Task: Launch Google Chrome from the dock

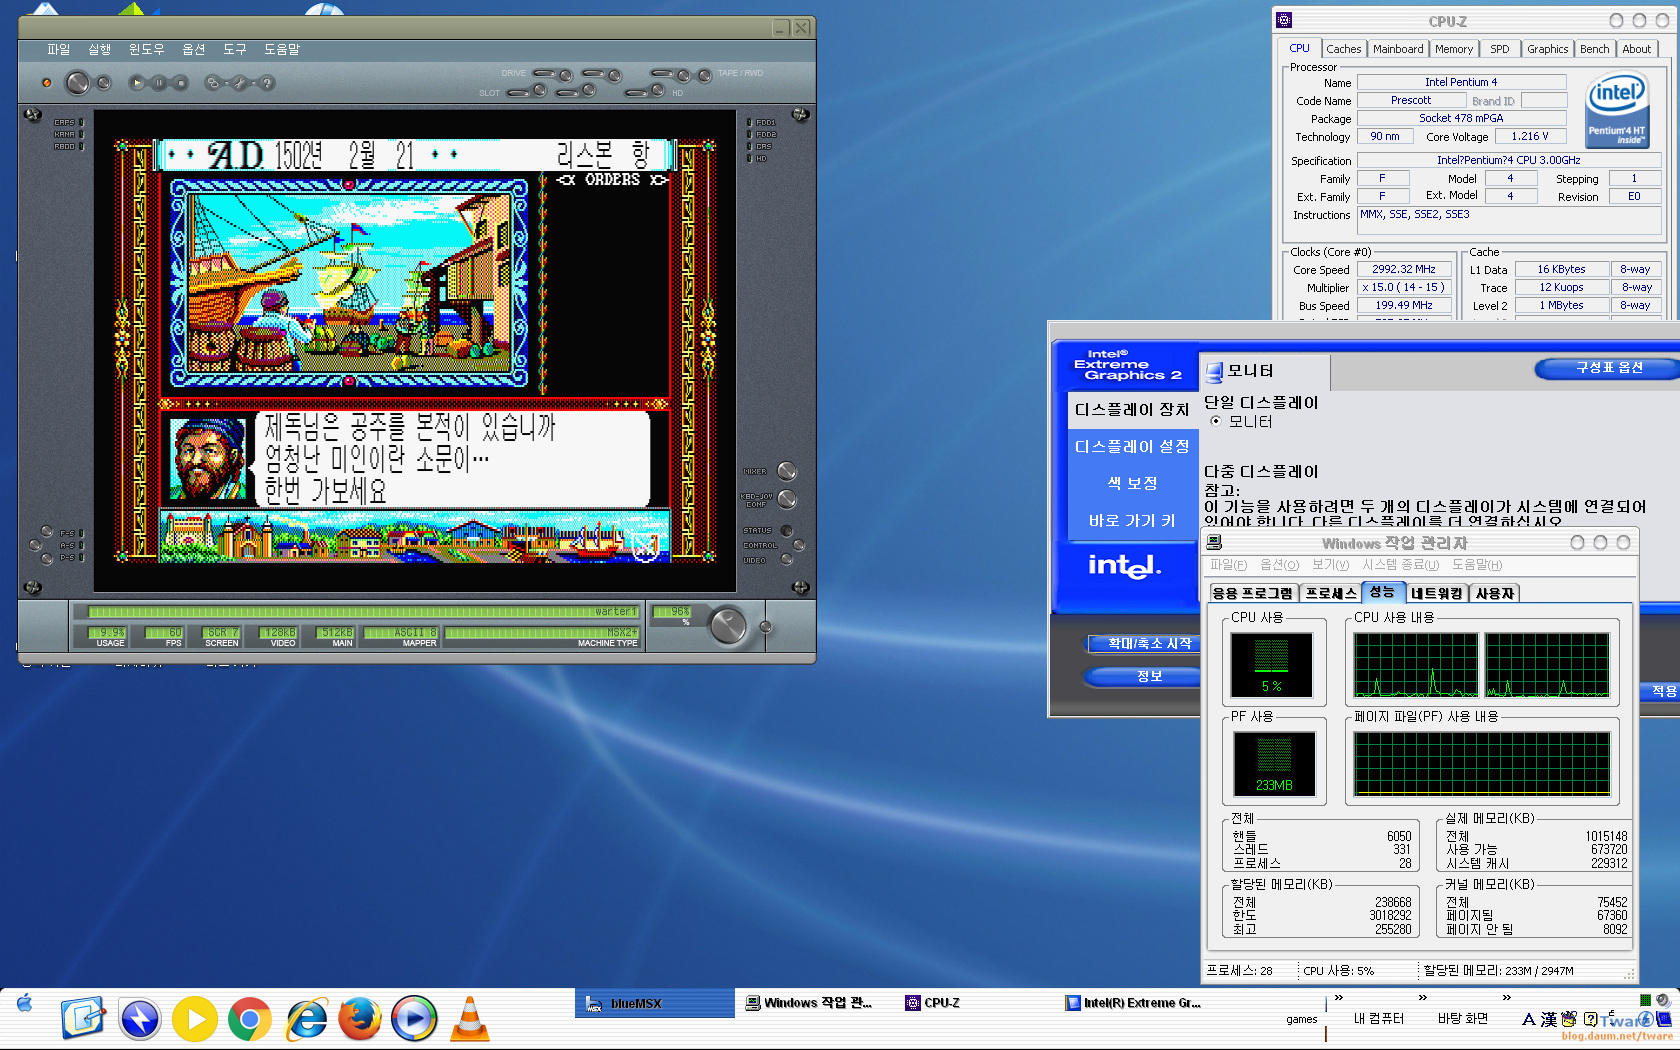Action: click(249, 1019)
